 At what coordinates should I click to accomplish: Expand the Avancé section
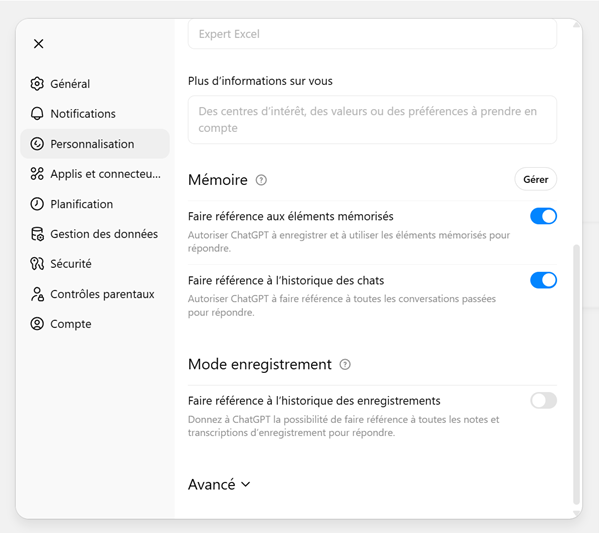click(219, 484)
